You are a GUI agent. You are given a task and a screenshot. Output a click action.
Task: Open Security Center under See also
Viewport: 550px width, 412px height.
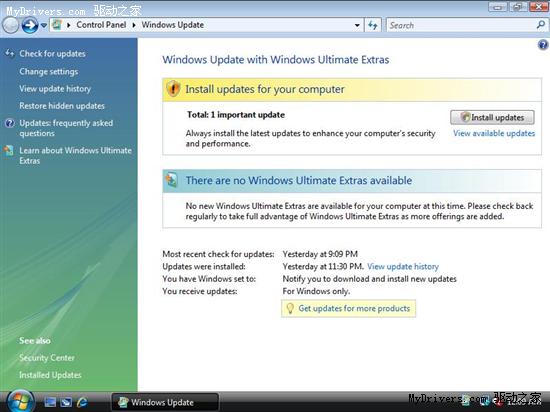(x=47, y=358)
